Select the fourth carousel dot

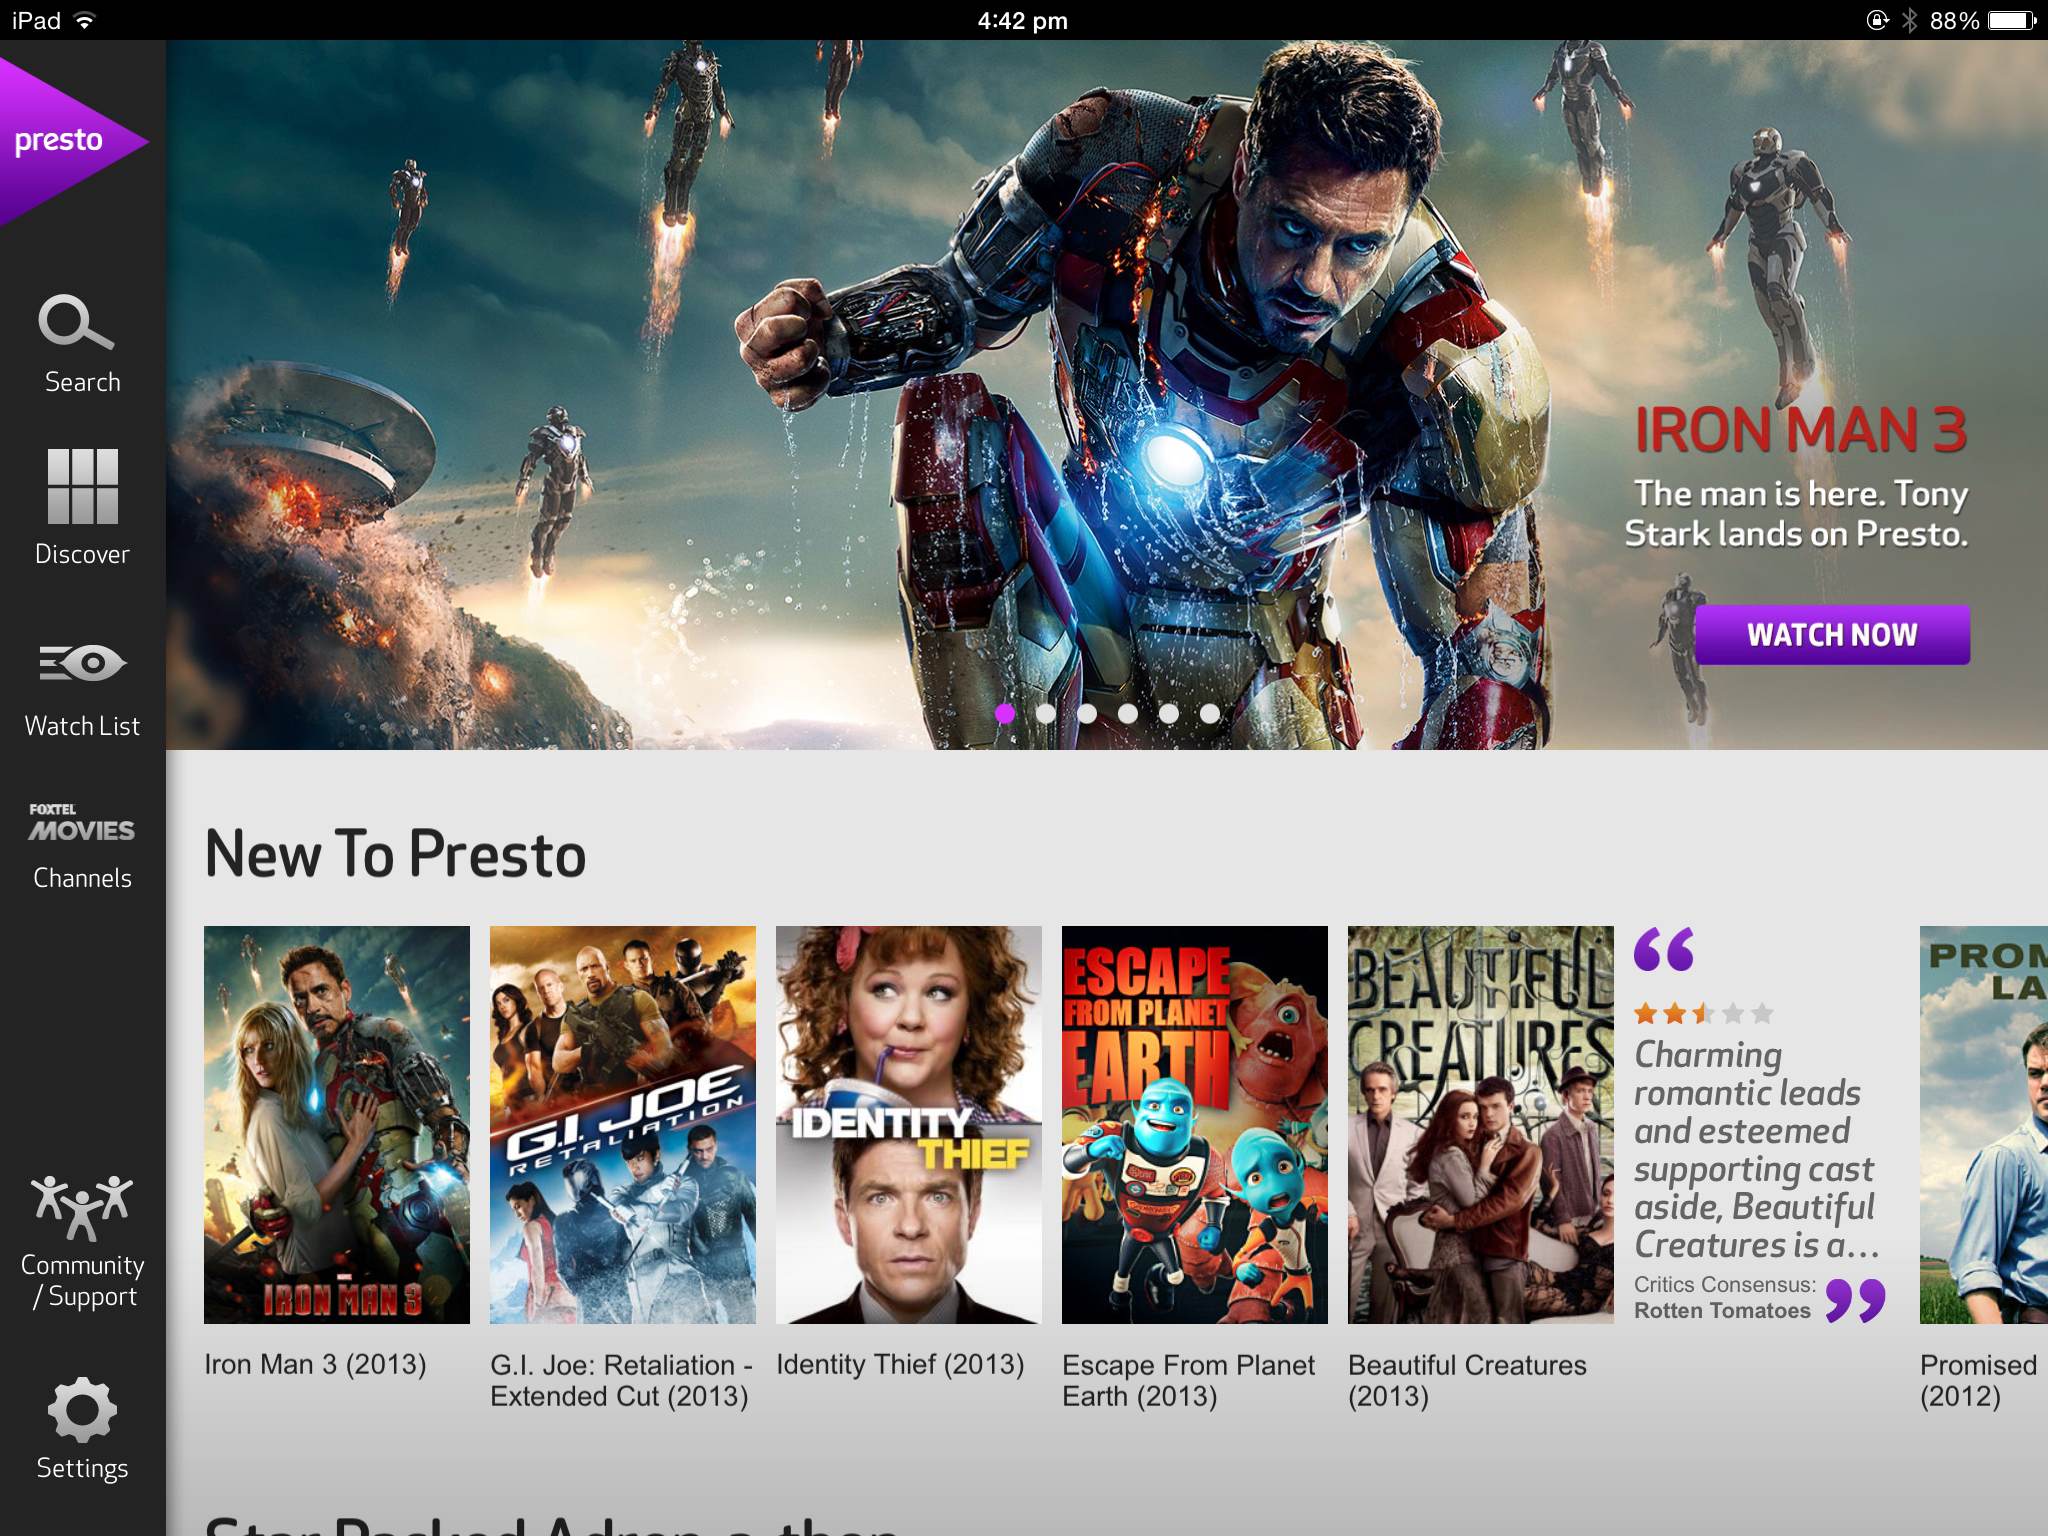[1128, 713]
